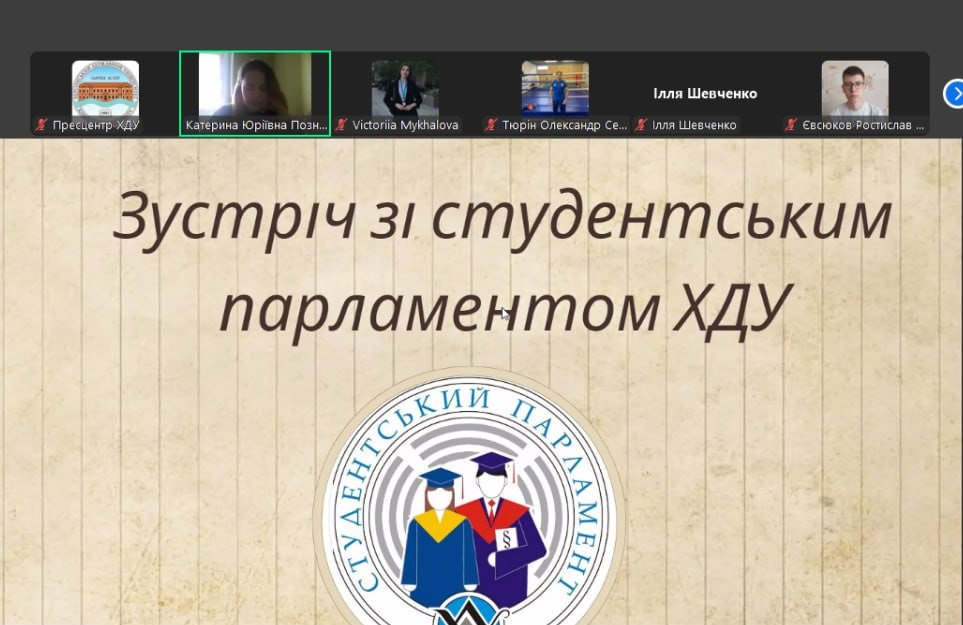The height and width of the screenshot is (625, 963).
Task: Click muted mic icon of Пресцентр ХДУ
Action: pos(41,125)
